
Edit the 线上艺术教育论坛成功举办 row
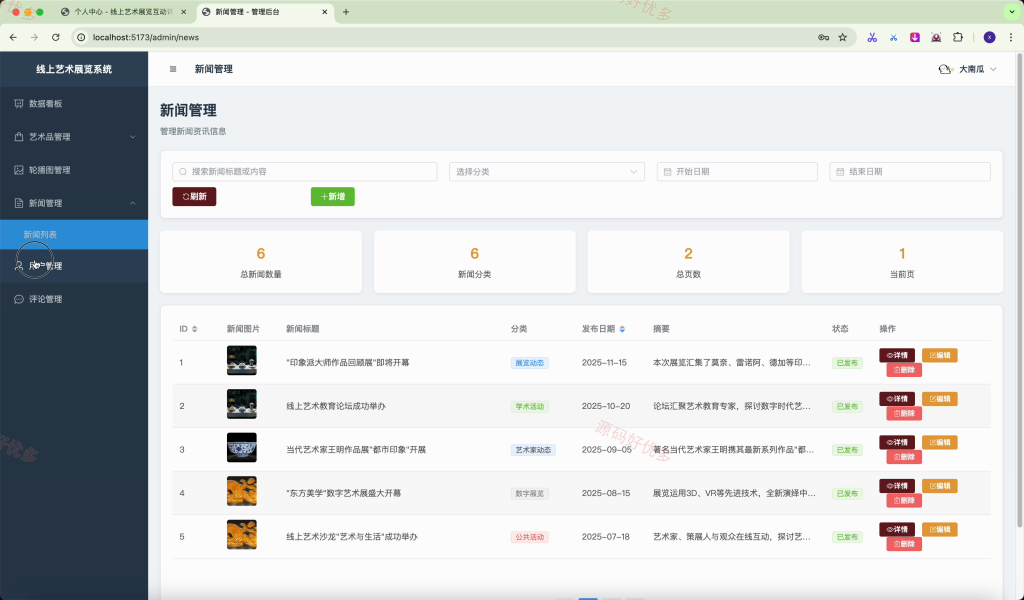click(x=940, y=399)
